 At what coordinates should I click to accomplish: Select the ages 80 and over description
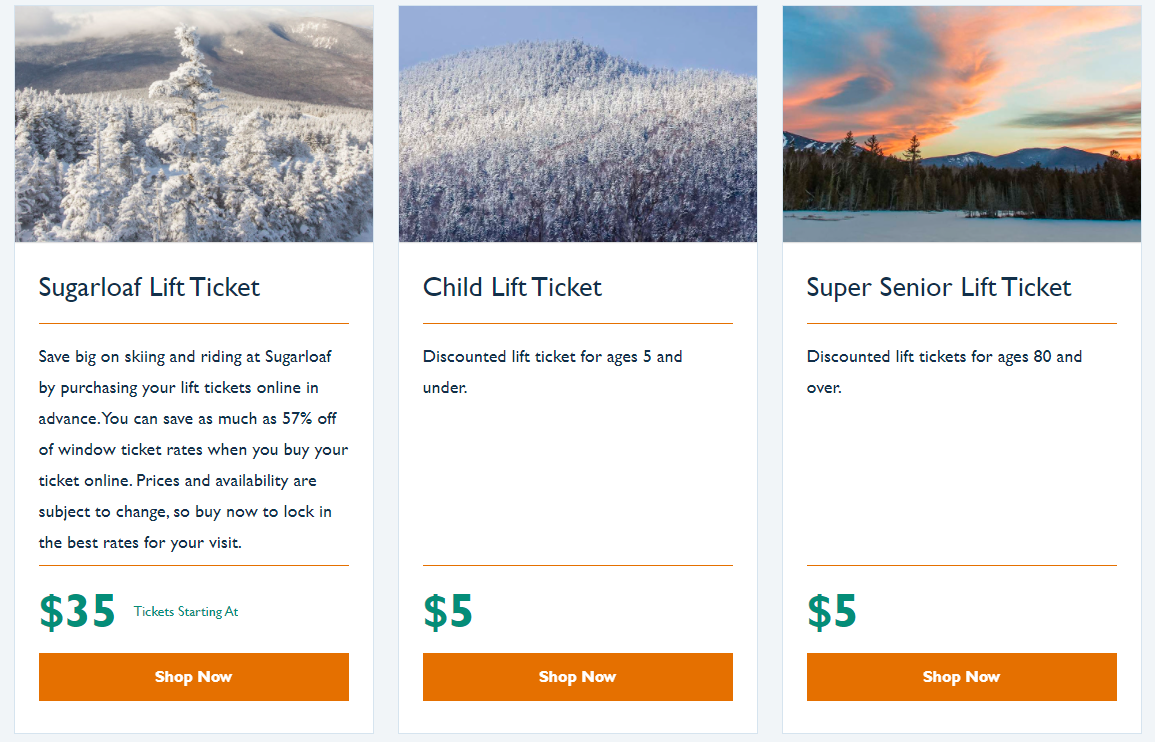click(x=944, y=371)
